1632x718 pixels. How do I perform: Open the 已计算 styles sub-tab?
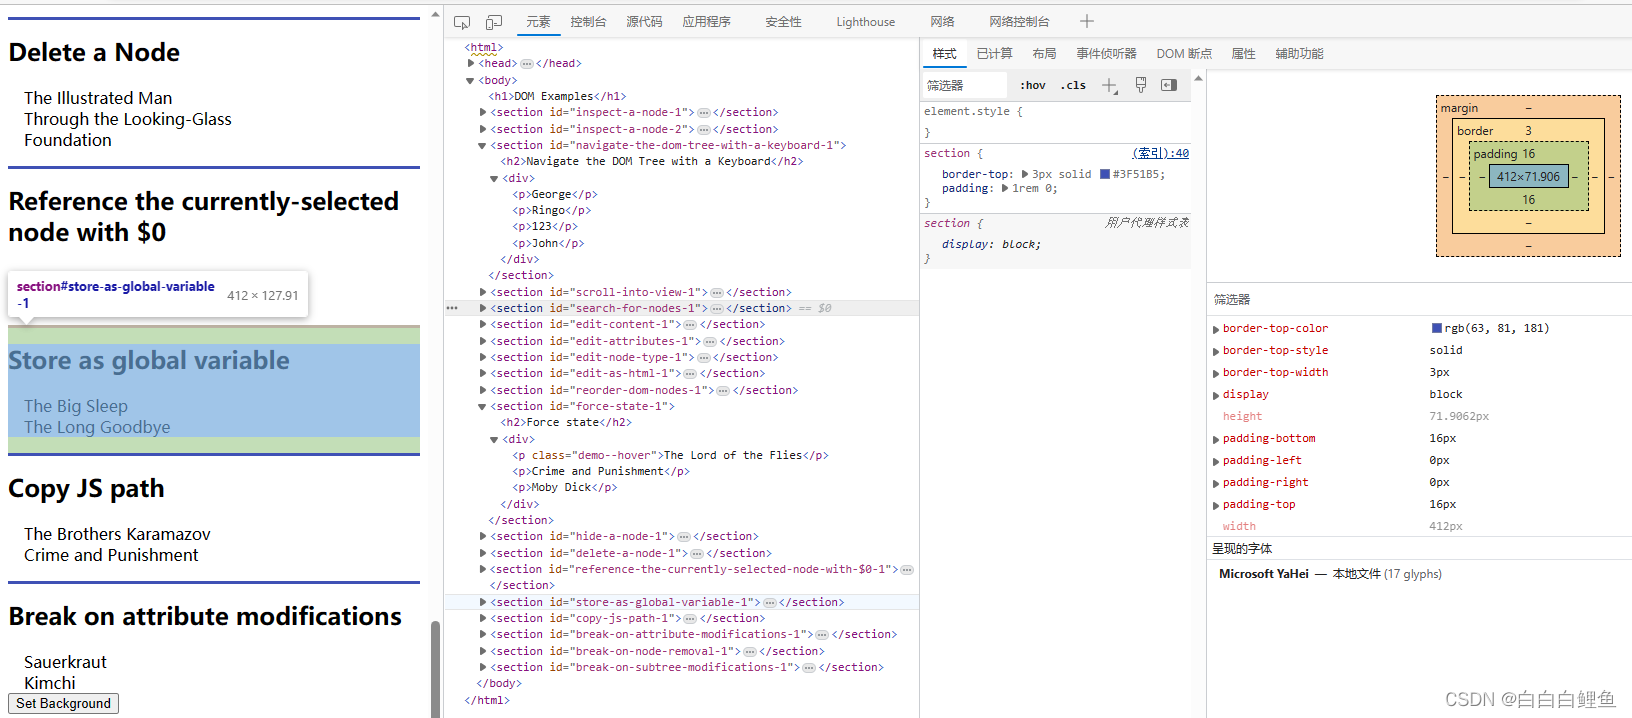point(994,54)
